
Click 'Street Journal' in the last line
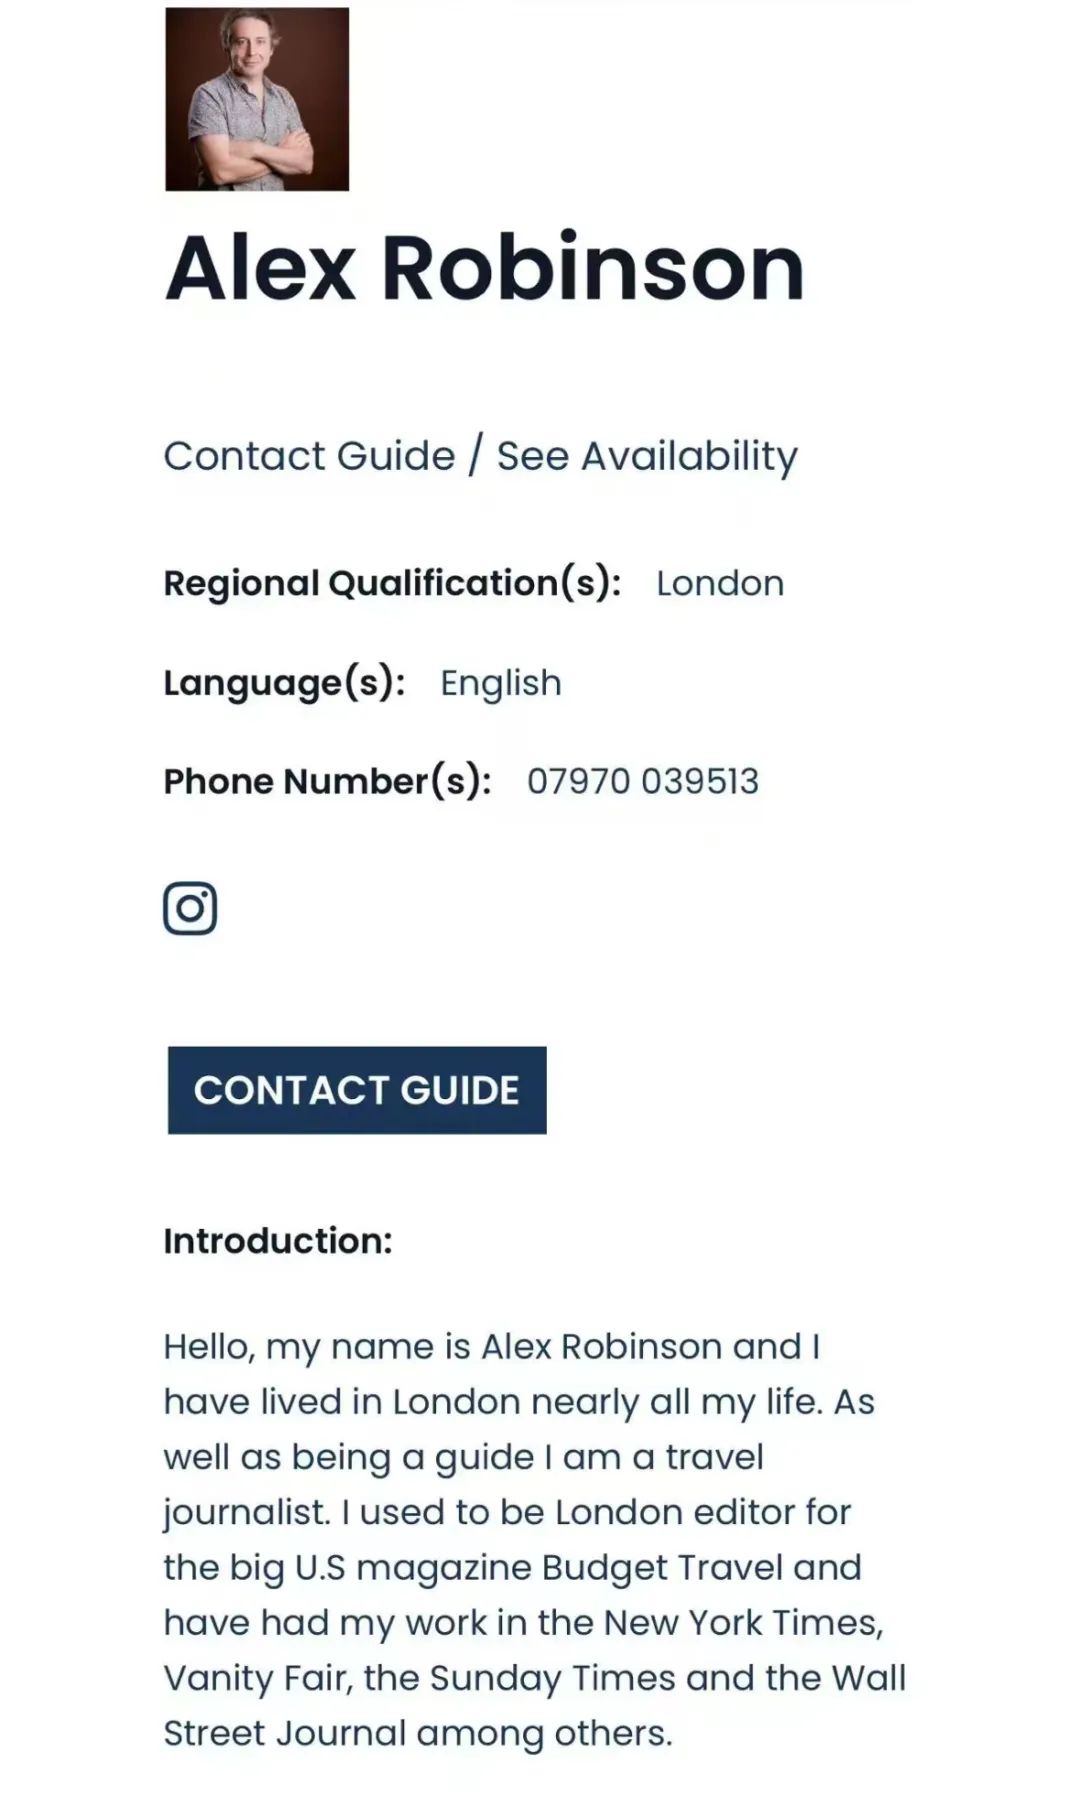coord(284,1733)
